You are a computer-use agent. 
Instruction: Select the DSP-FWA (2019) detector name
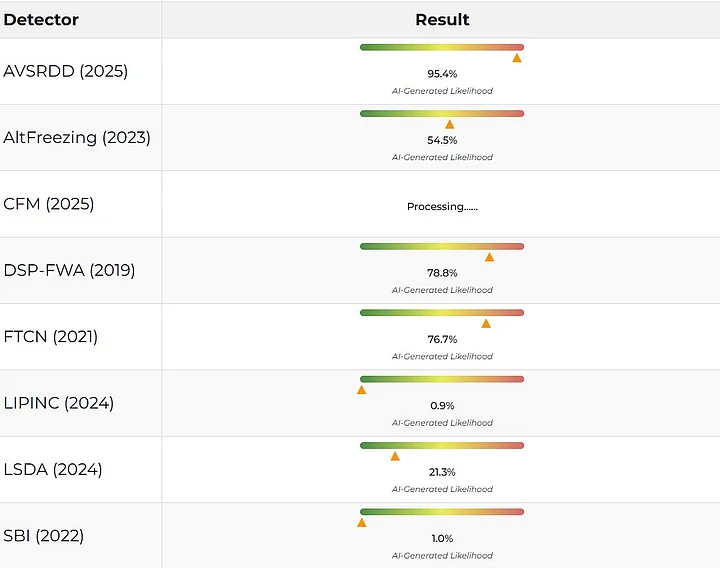click(69, 270)
